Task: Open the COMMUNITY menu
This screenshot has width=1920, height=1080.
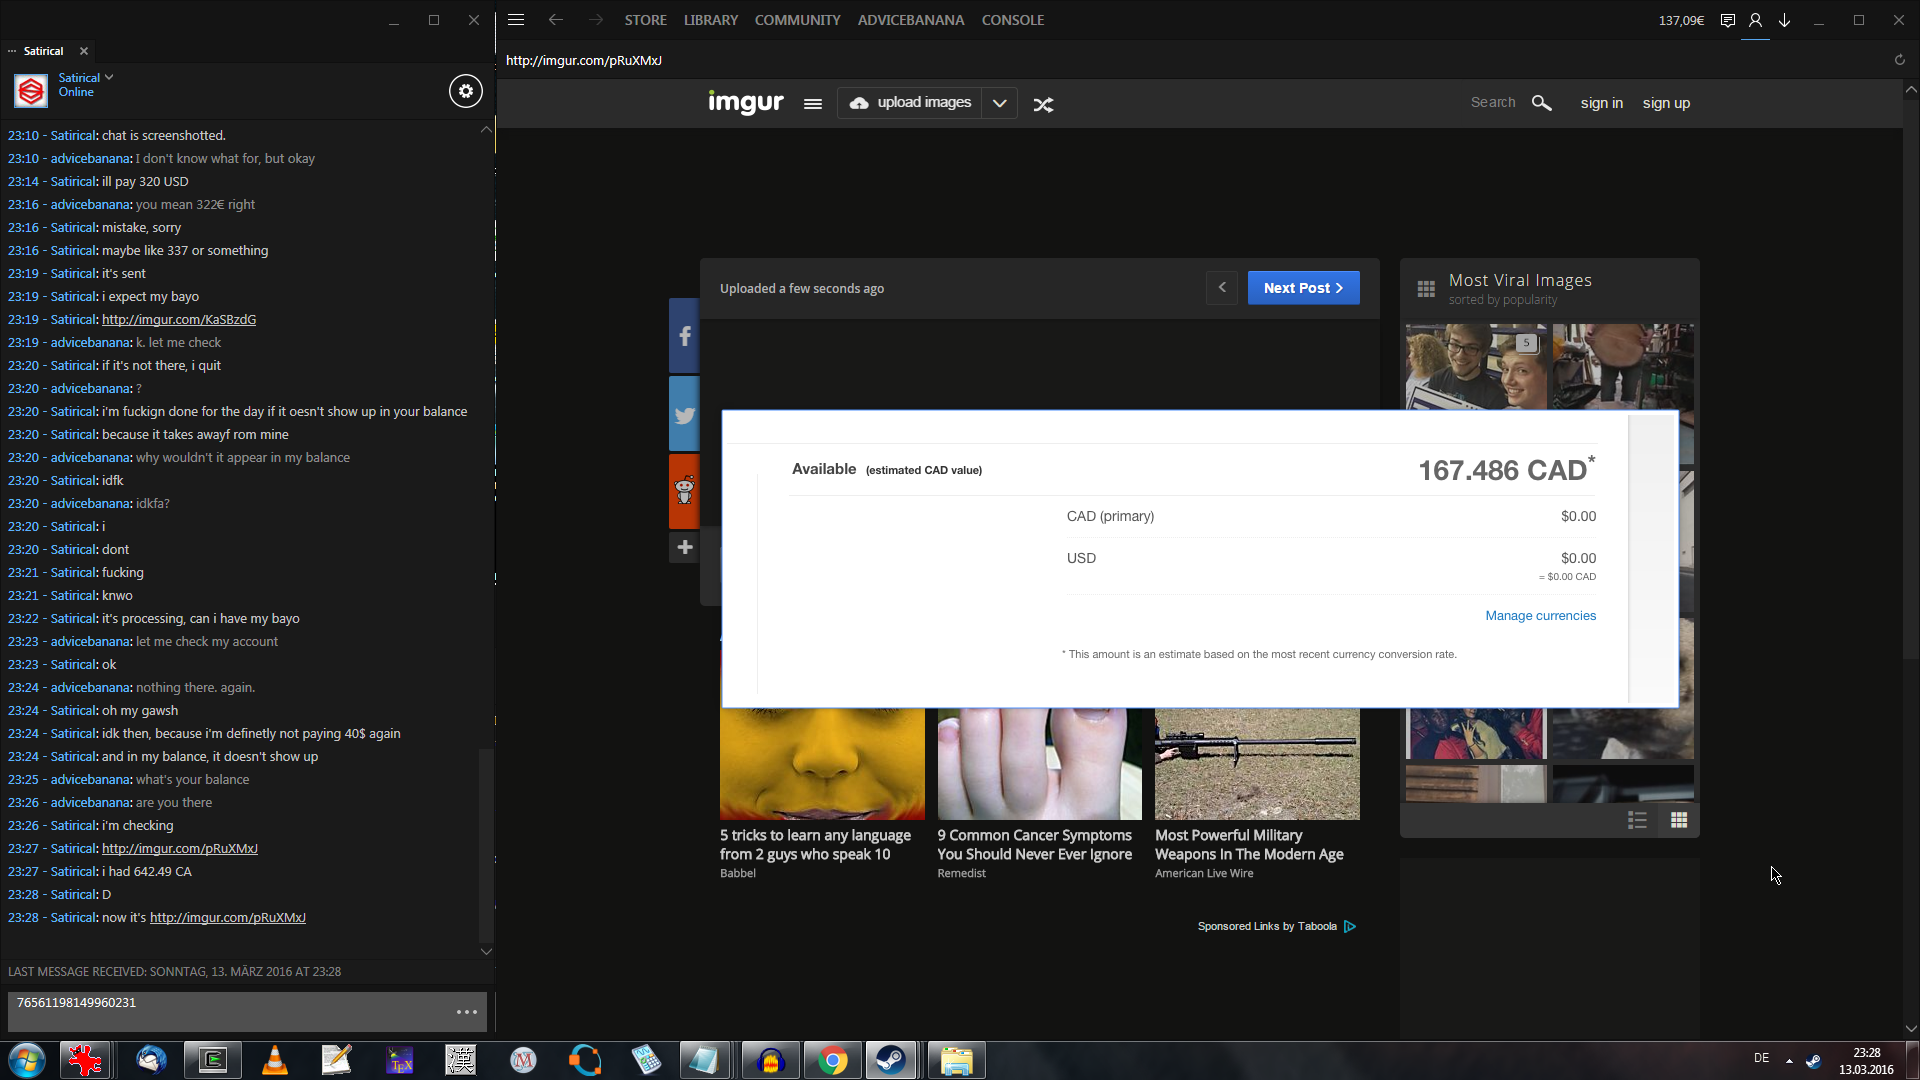Action: point(797,20)
